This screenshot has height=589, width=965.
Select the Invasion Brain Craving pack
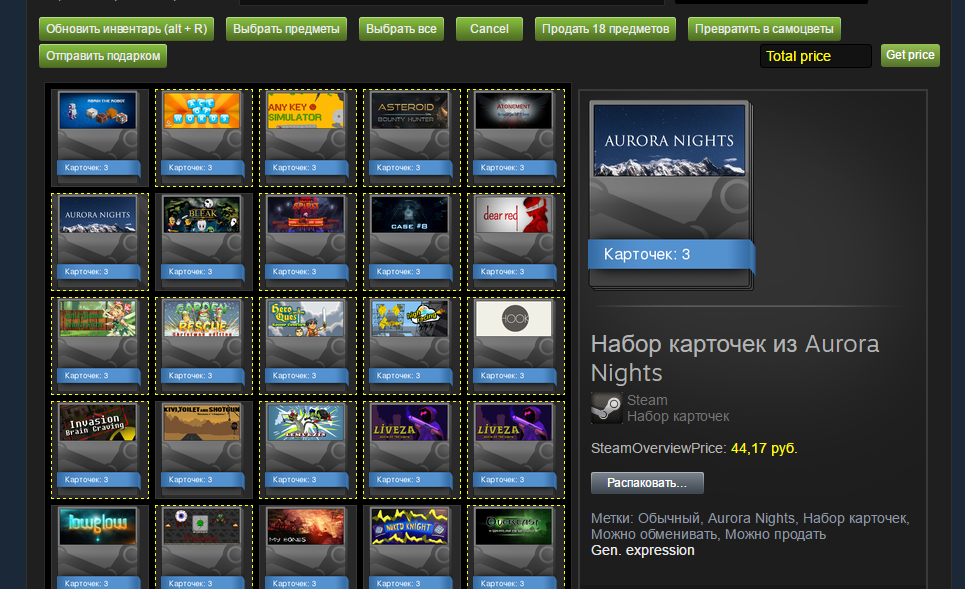[100, 450]
